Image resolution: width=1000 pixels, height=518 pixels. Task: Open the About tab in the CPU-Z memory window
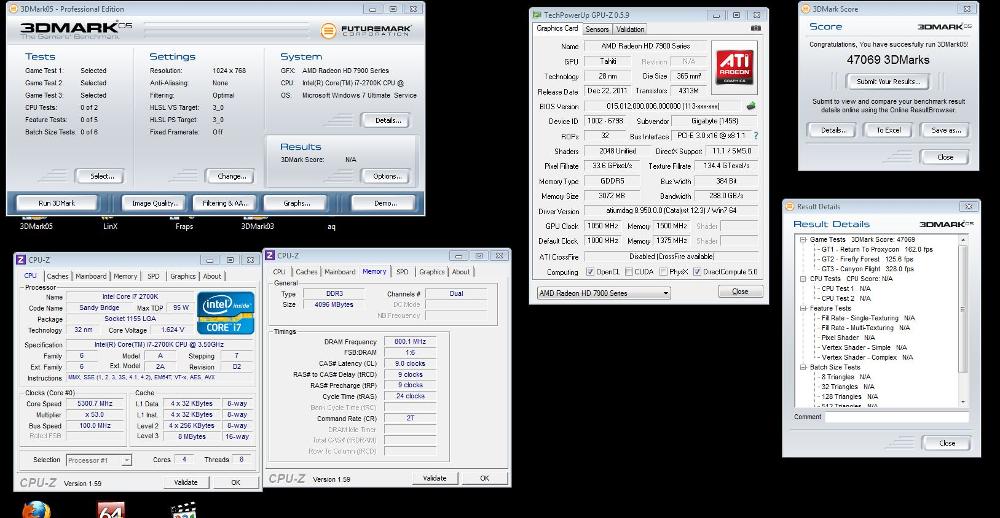[x=460, y=272]
